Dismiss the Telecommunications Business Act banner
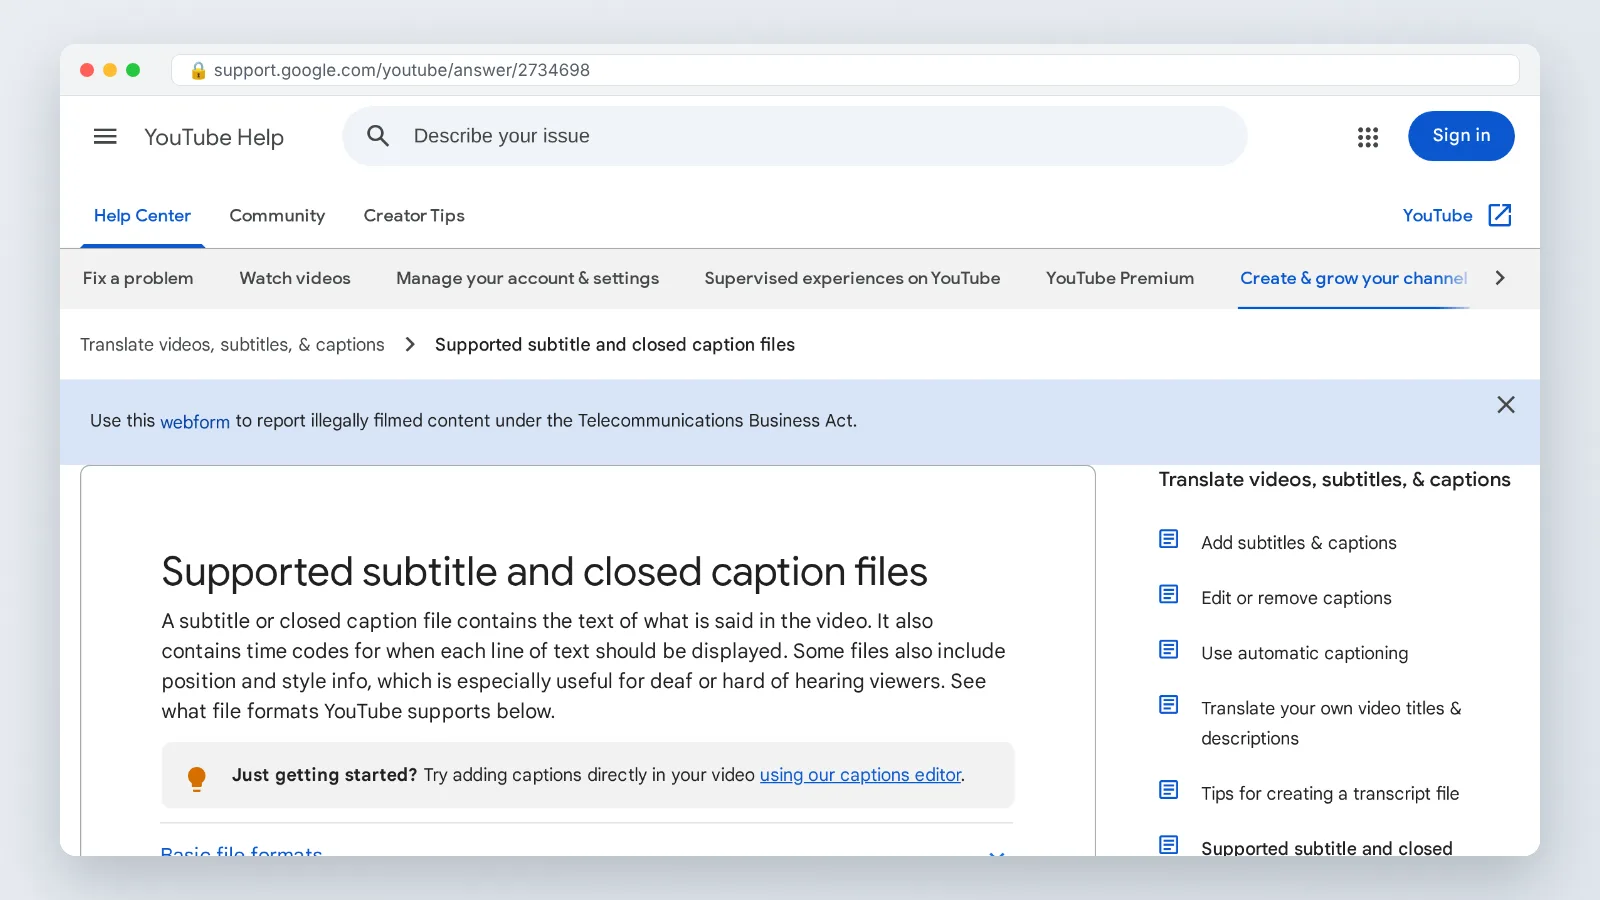Image resolution: width=1600 pixels, height=900 pixels. [1506, 405]
